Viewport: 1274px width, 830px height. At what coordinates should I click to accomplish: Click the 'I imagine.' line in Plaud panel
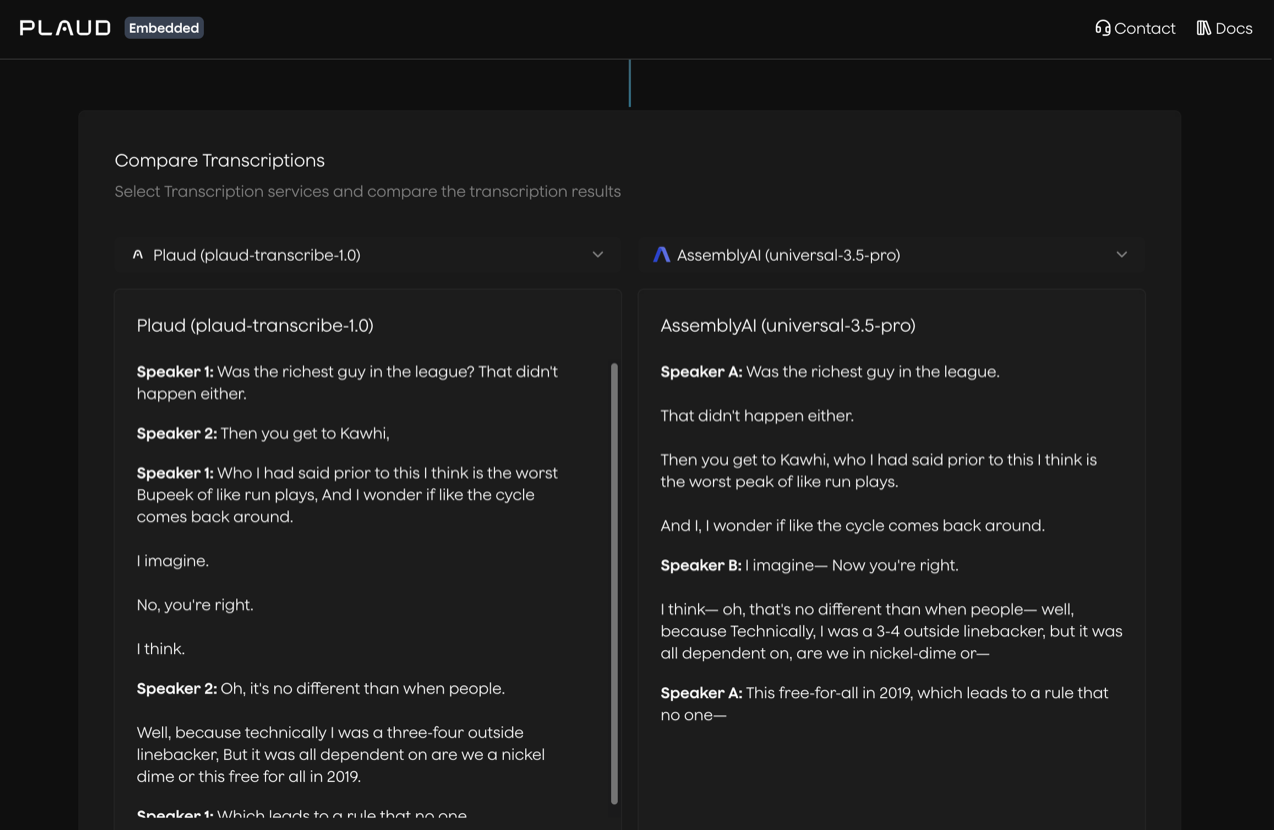(173, 561)
